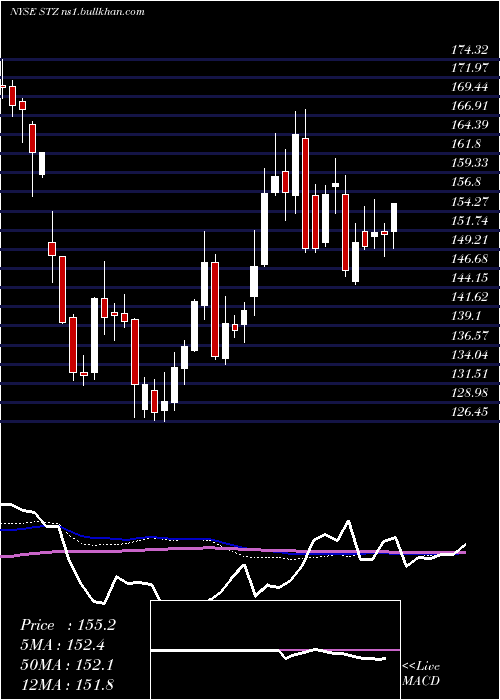The height and width of the screenshot is (700, 500).
Task: Click inside the Live MACD inset chart
Action: (x=275, y=650)
